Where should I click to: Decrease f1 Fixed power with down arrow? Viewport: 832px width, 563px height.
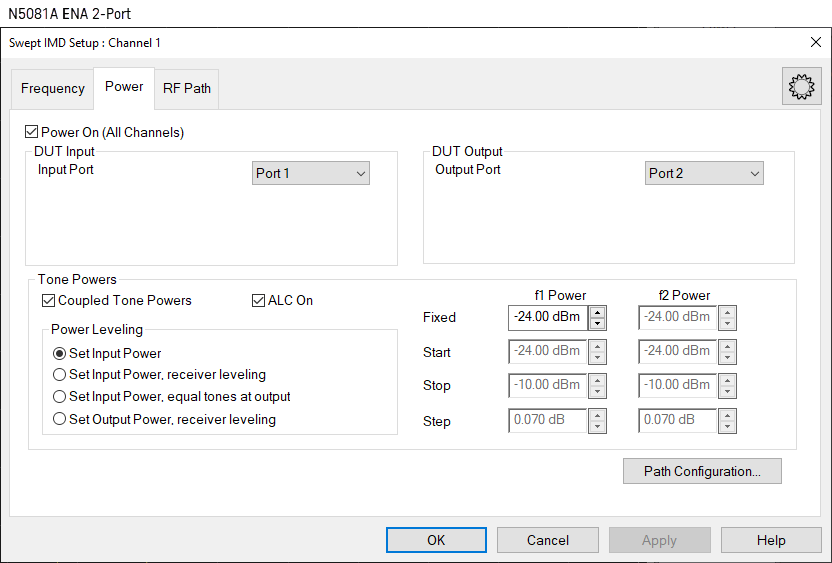point(597,324)
